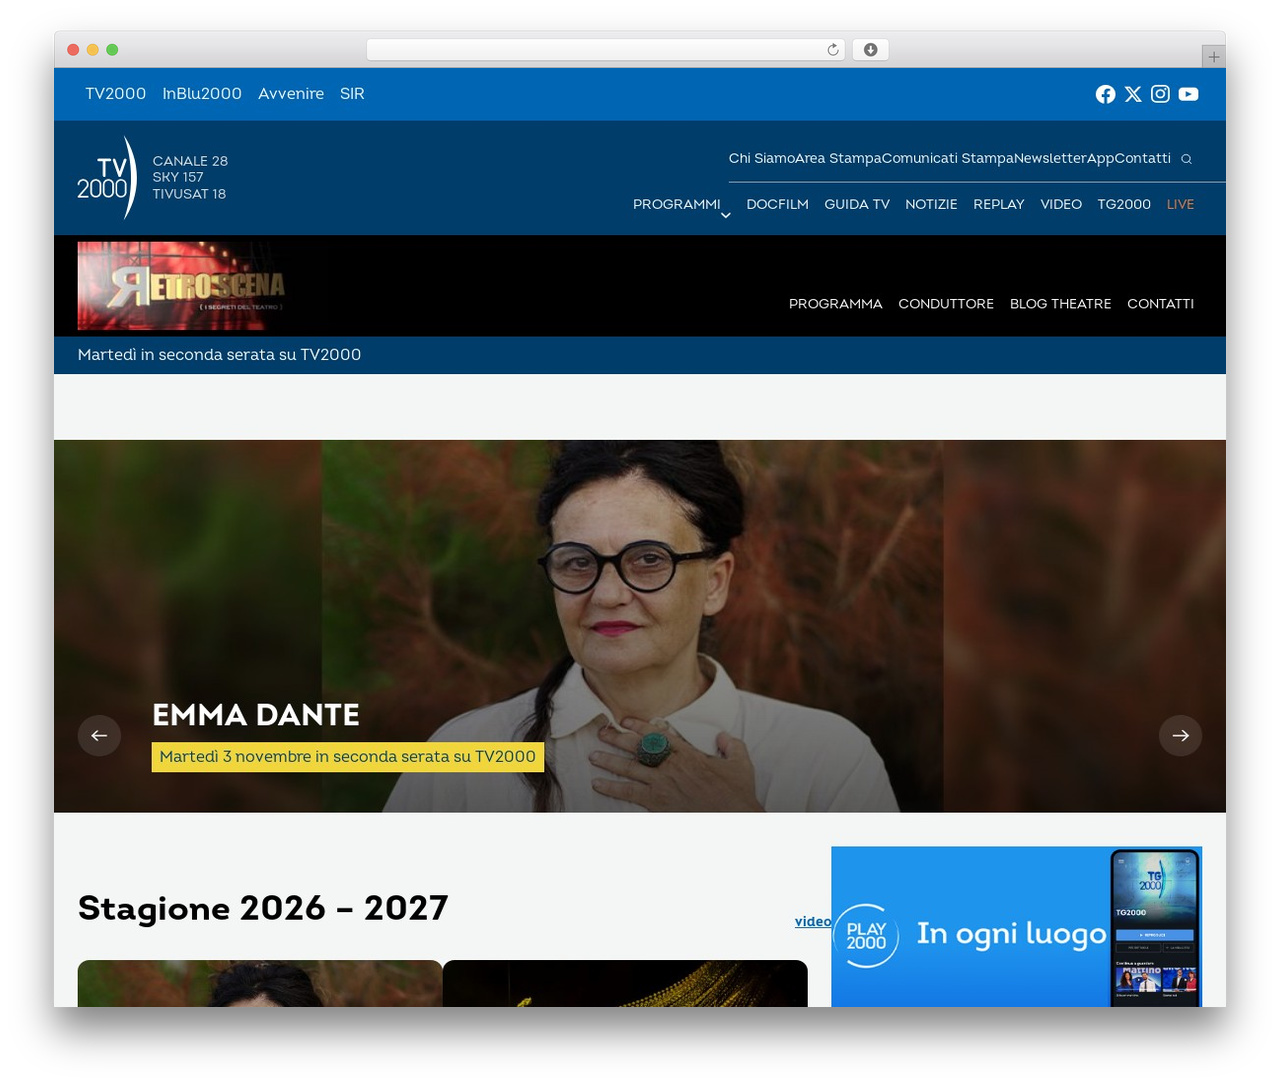Open Retroscena CONTATTI section
The height and width of the screenshot is (1084, 1280).
click(x=1160, y=304)
